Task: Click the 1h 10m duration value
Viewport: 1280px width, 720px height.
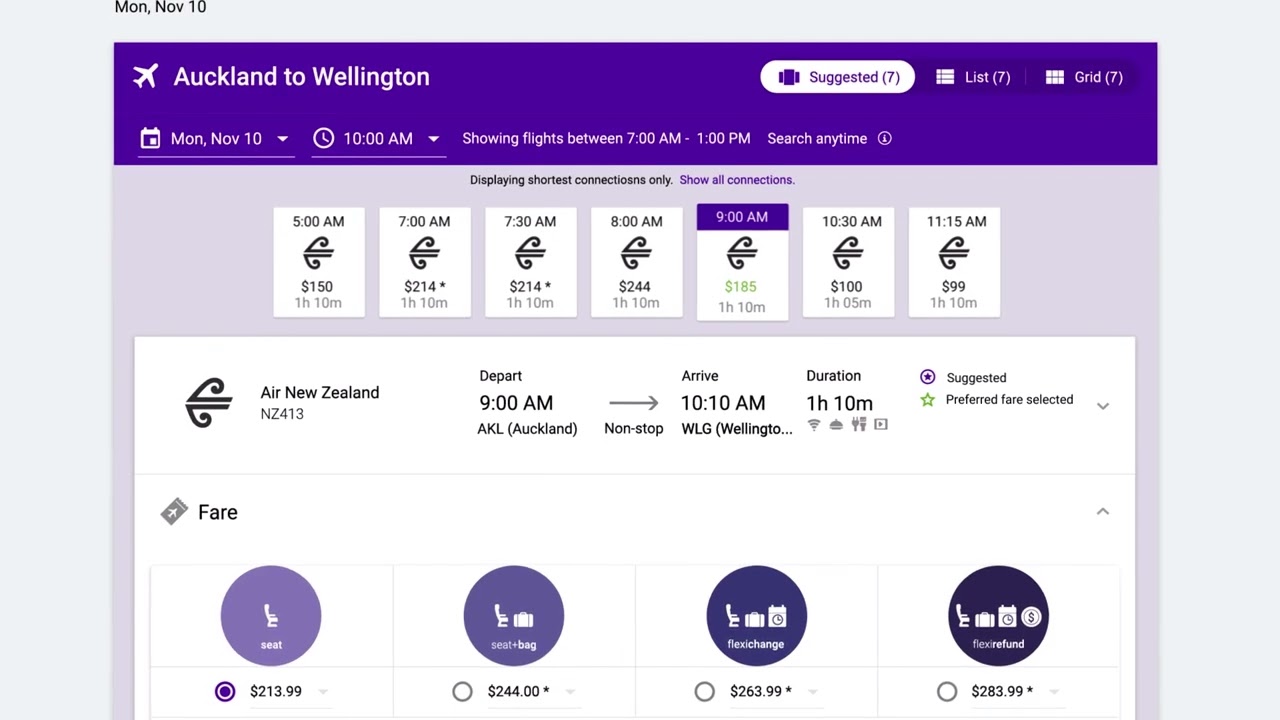Action: click(839, 403)
